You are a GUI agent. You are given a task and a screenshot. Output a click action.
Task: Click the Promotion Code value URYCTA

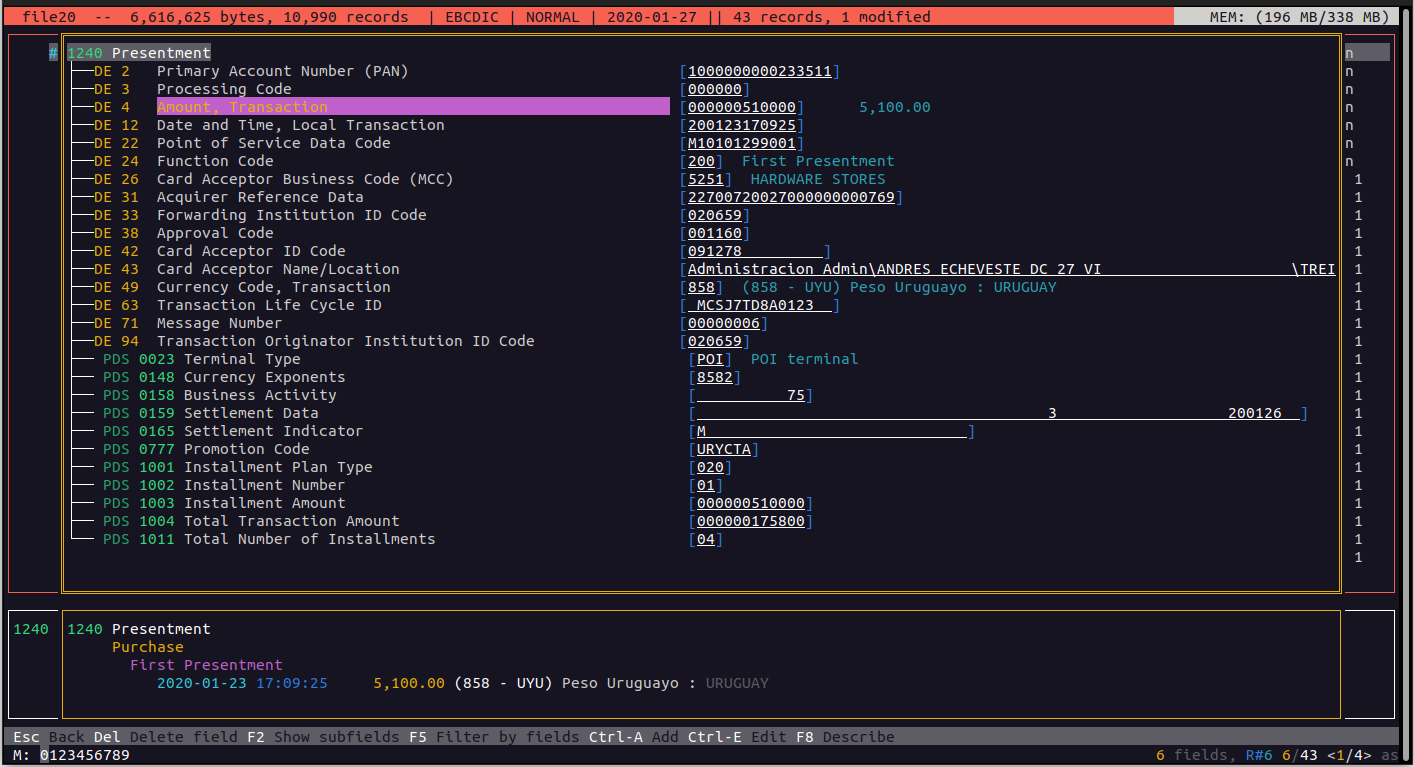pos(723,449)
